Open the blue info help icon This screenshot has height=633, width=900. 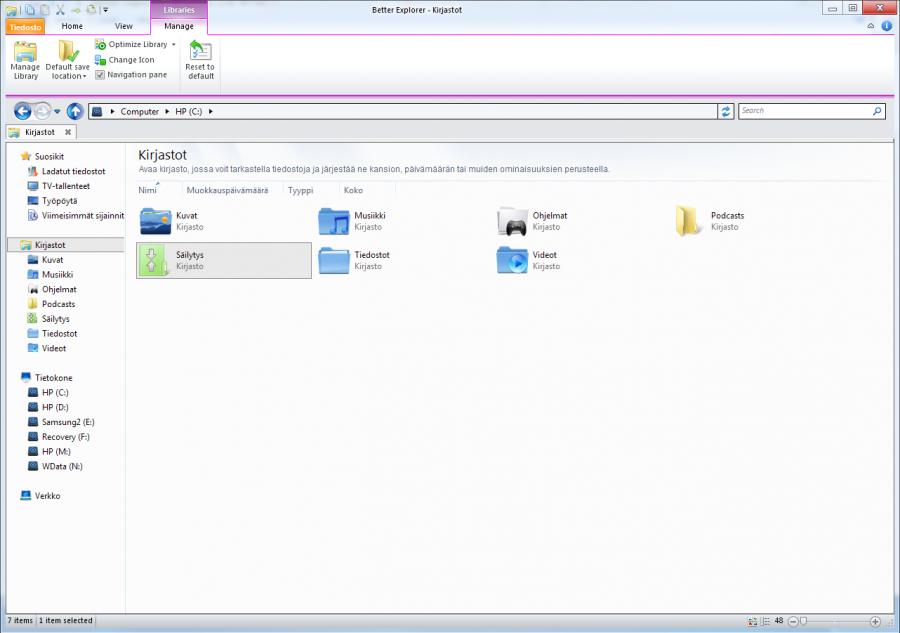coord(886,26)
